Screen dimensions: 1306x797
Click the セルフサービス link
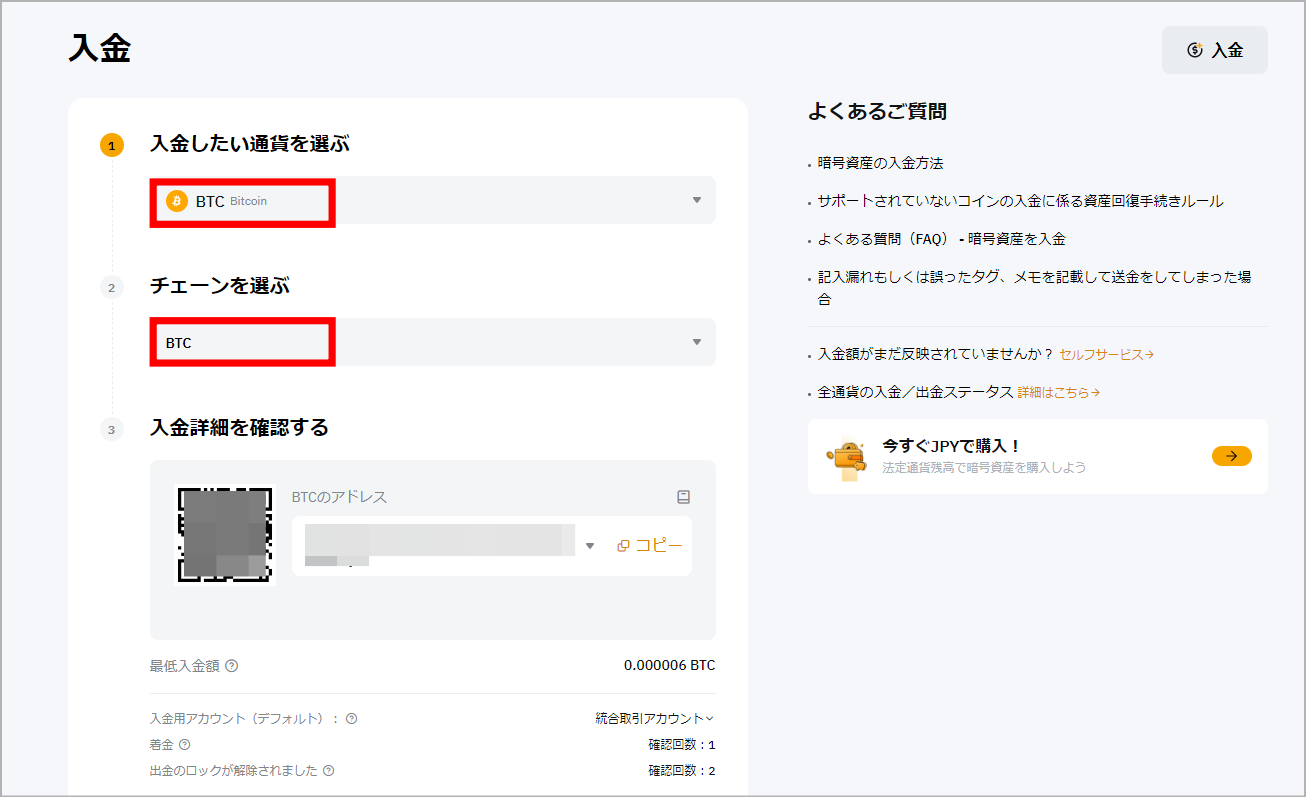tap(1106, 354)
